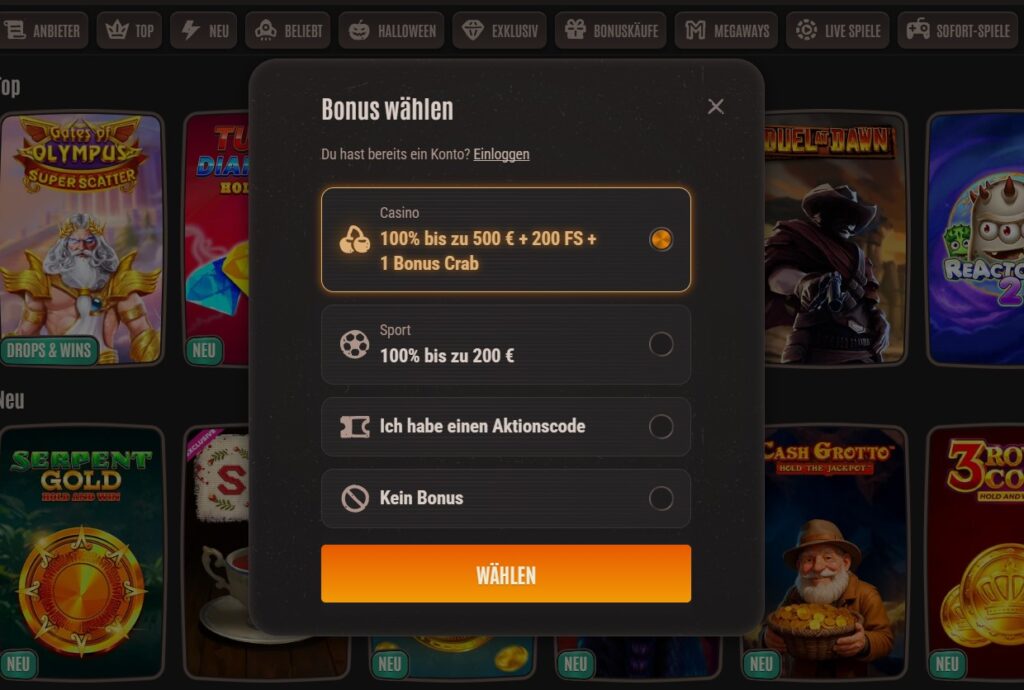Open Gates of Olympus Super Scatter game
Image resolution: width=1024 pixels, height=690 pixels.
[x=82, y=238]
